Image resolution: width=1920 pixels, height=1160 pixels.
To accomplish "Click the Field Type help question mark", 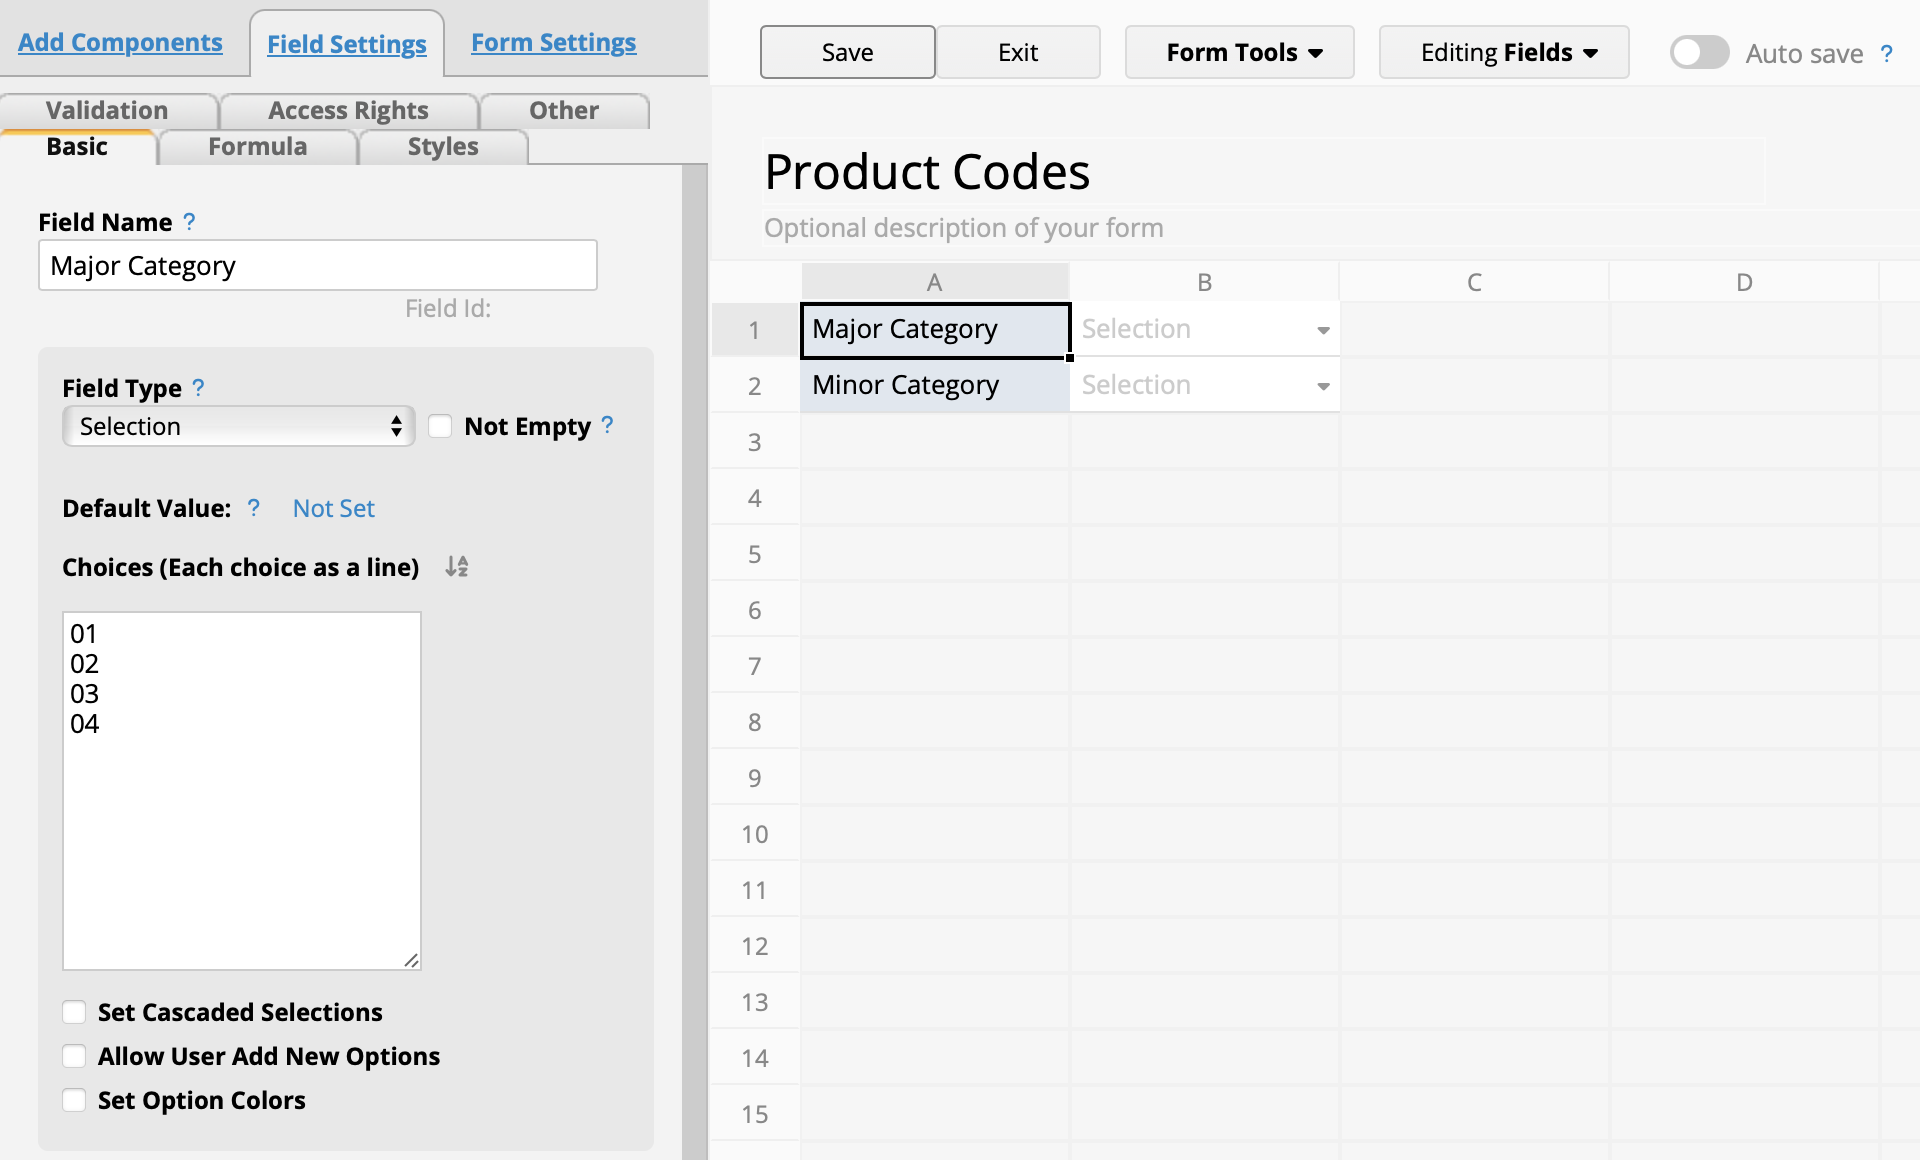I will (198, 388).
